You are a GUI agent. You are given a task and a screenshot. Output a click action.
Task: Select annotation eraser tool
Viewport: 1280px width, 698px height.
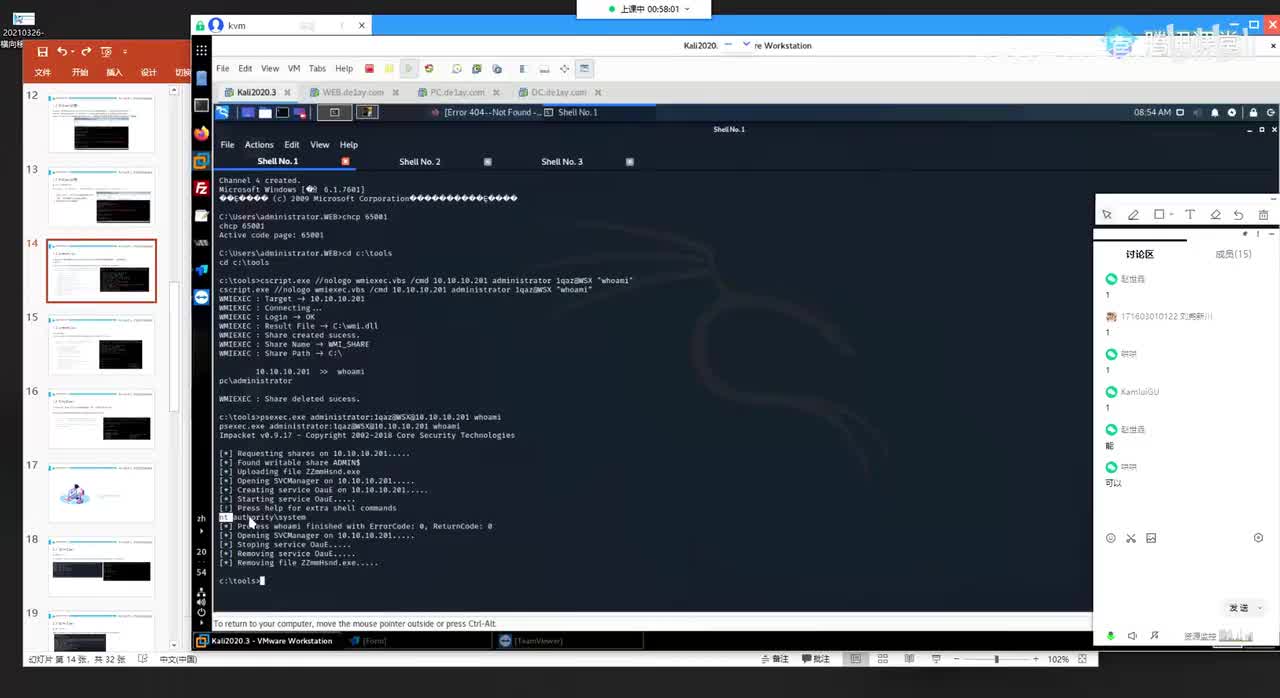tap(1215, 215)
